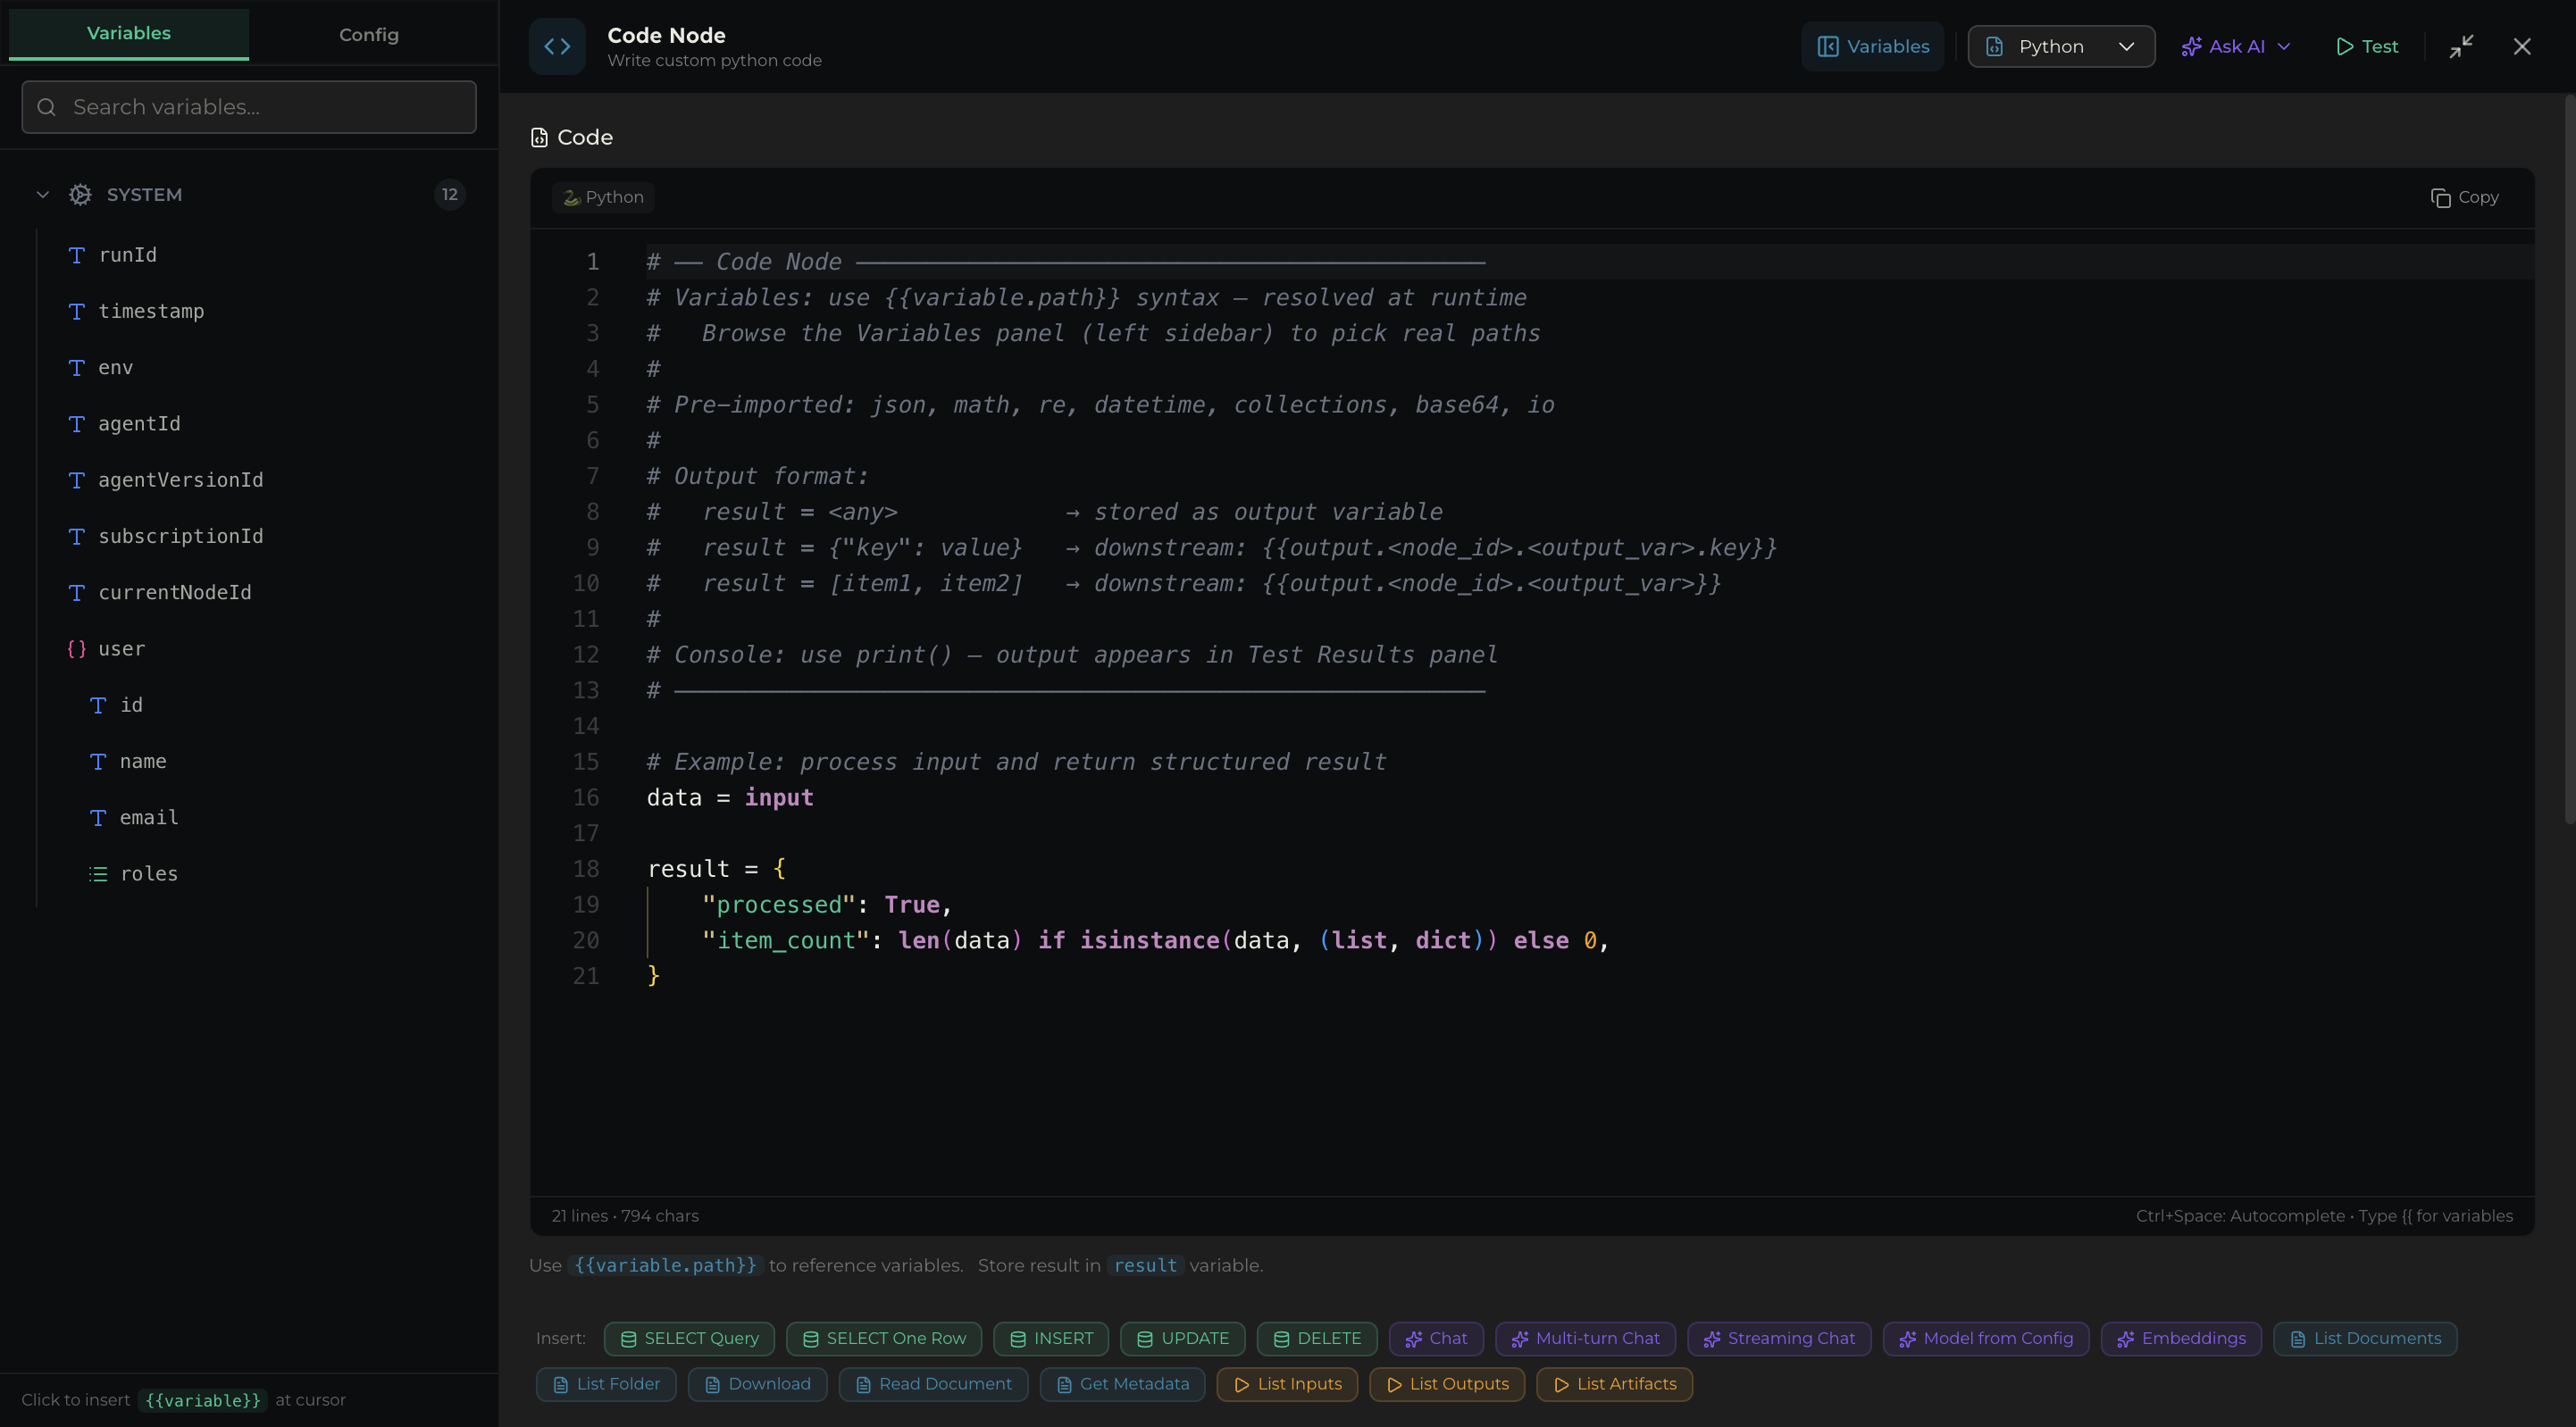Screen dimensions: 2576x1427
Task: Click the Code section file icon
Action: click(539, 137)
